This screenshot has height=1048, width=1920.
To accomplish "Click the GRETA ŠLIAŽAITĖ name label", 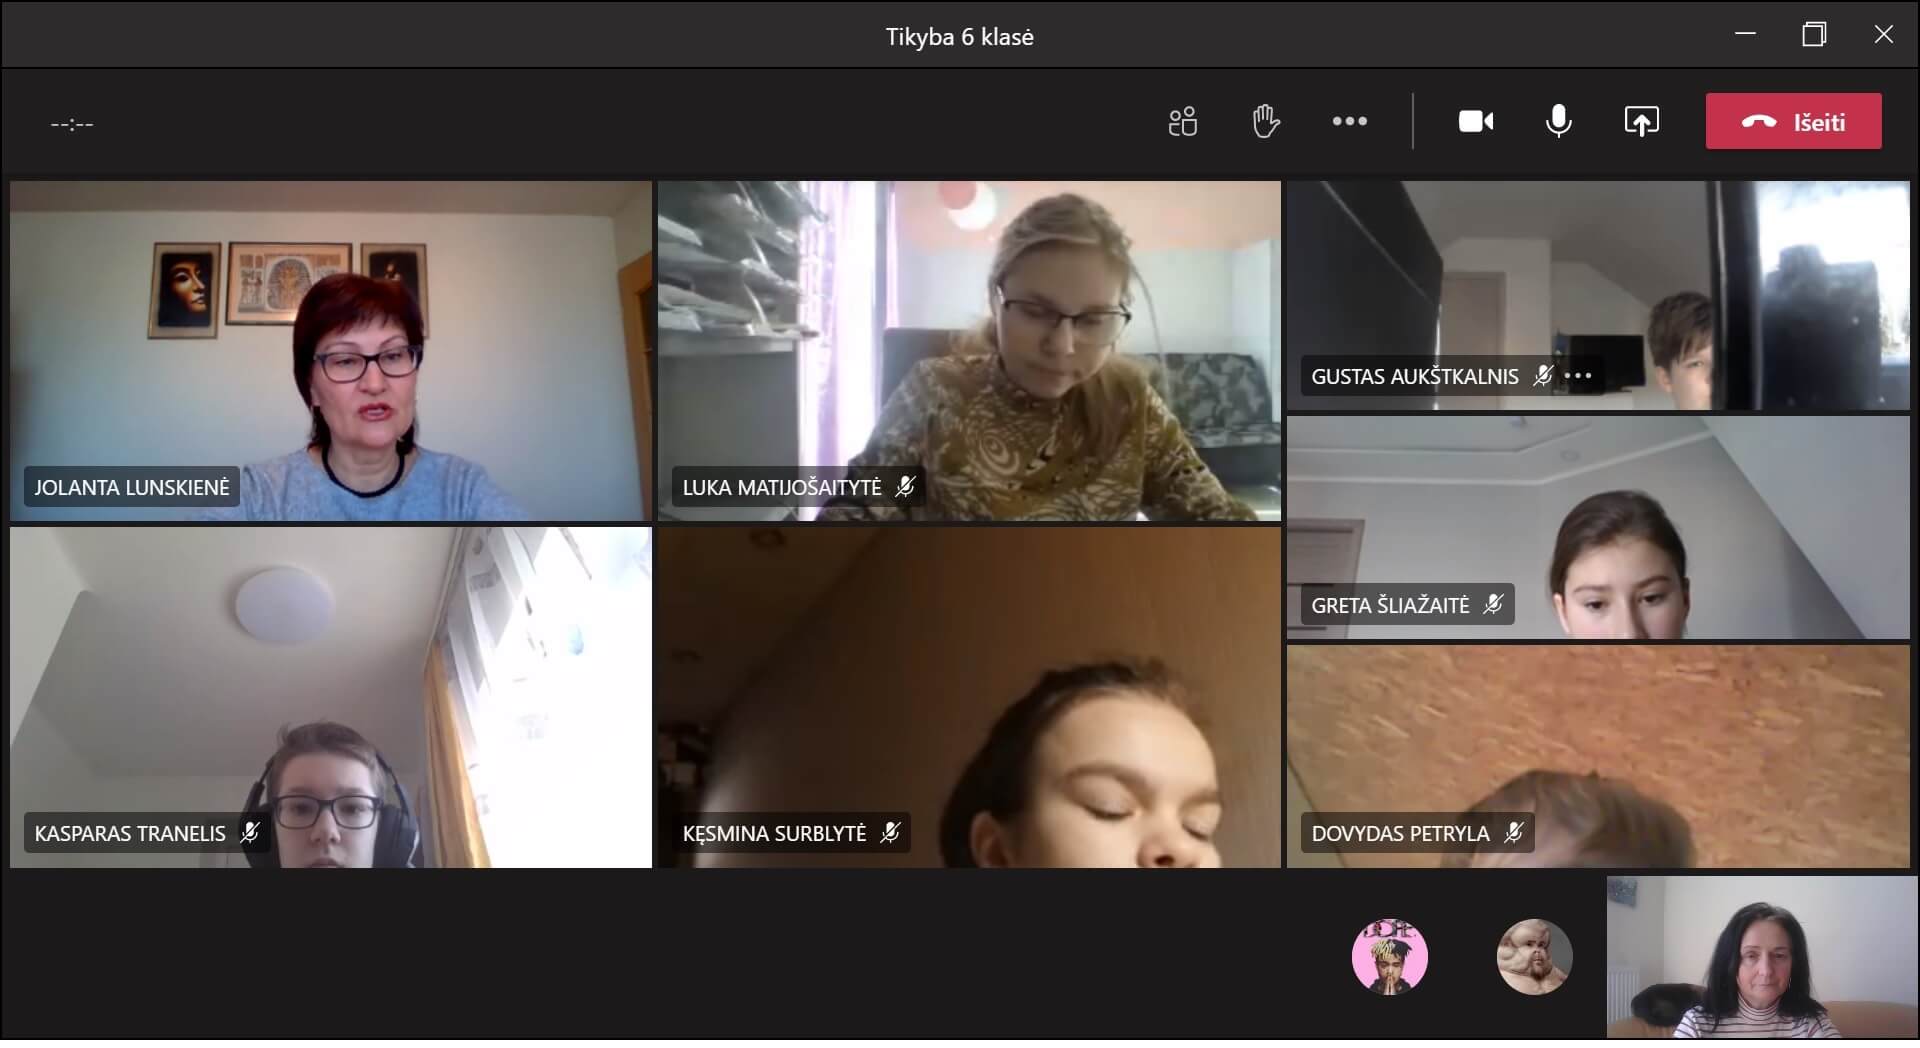I will 1390,606.
